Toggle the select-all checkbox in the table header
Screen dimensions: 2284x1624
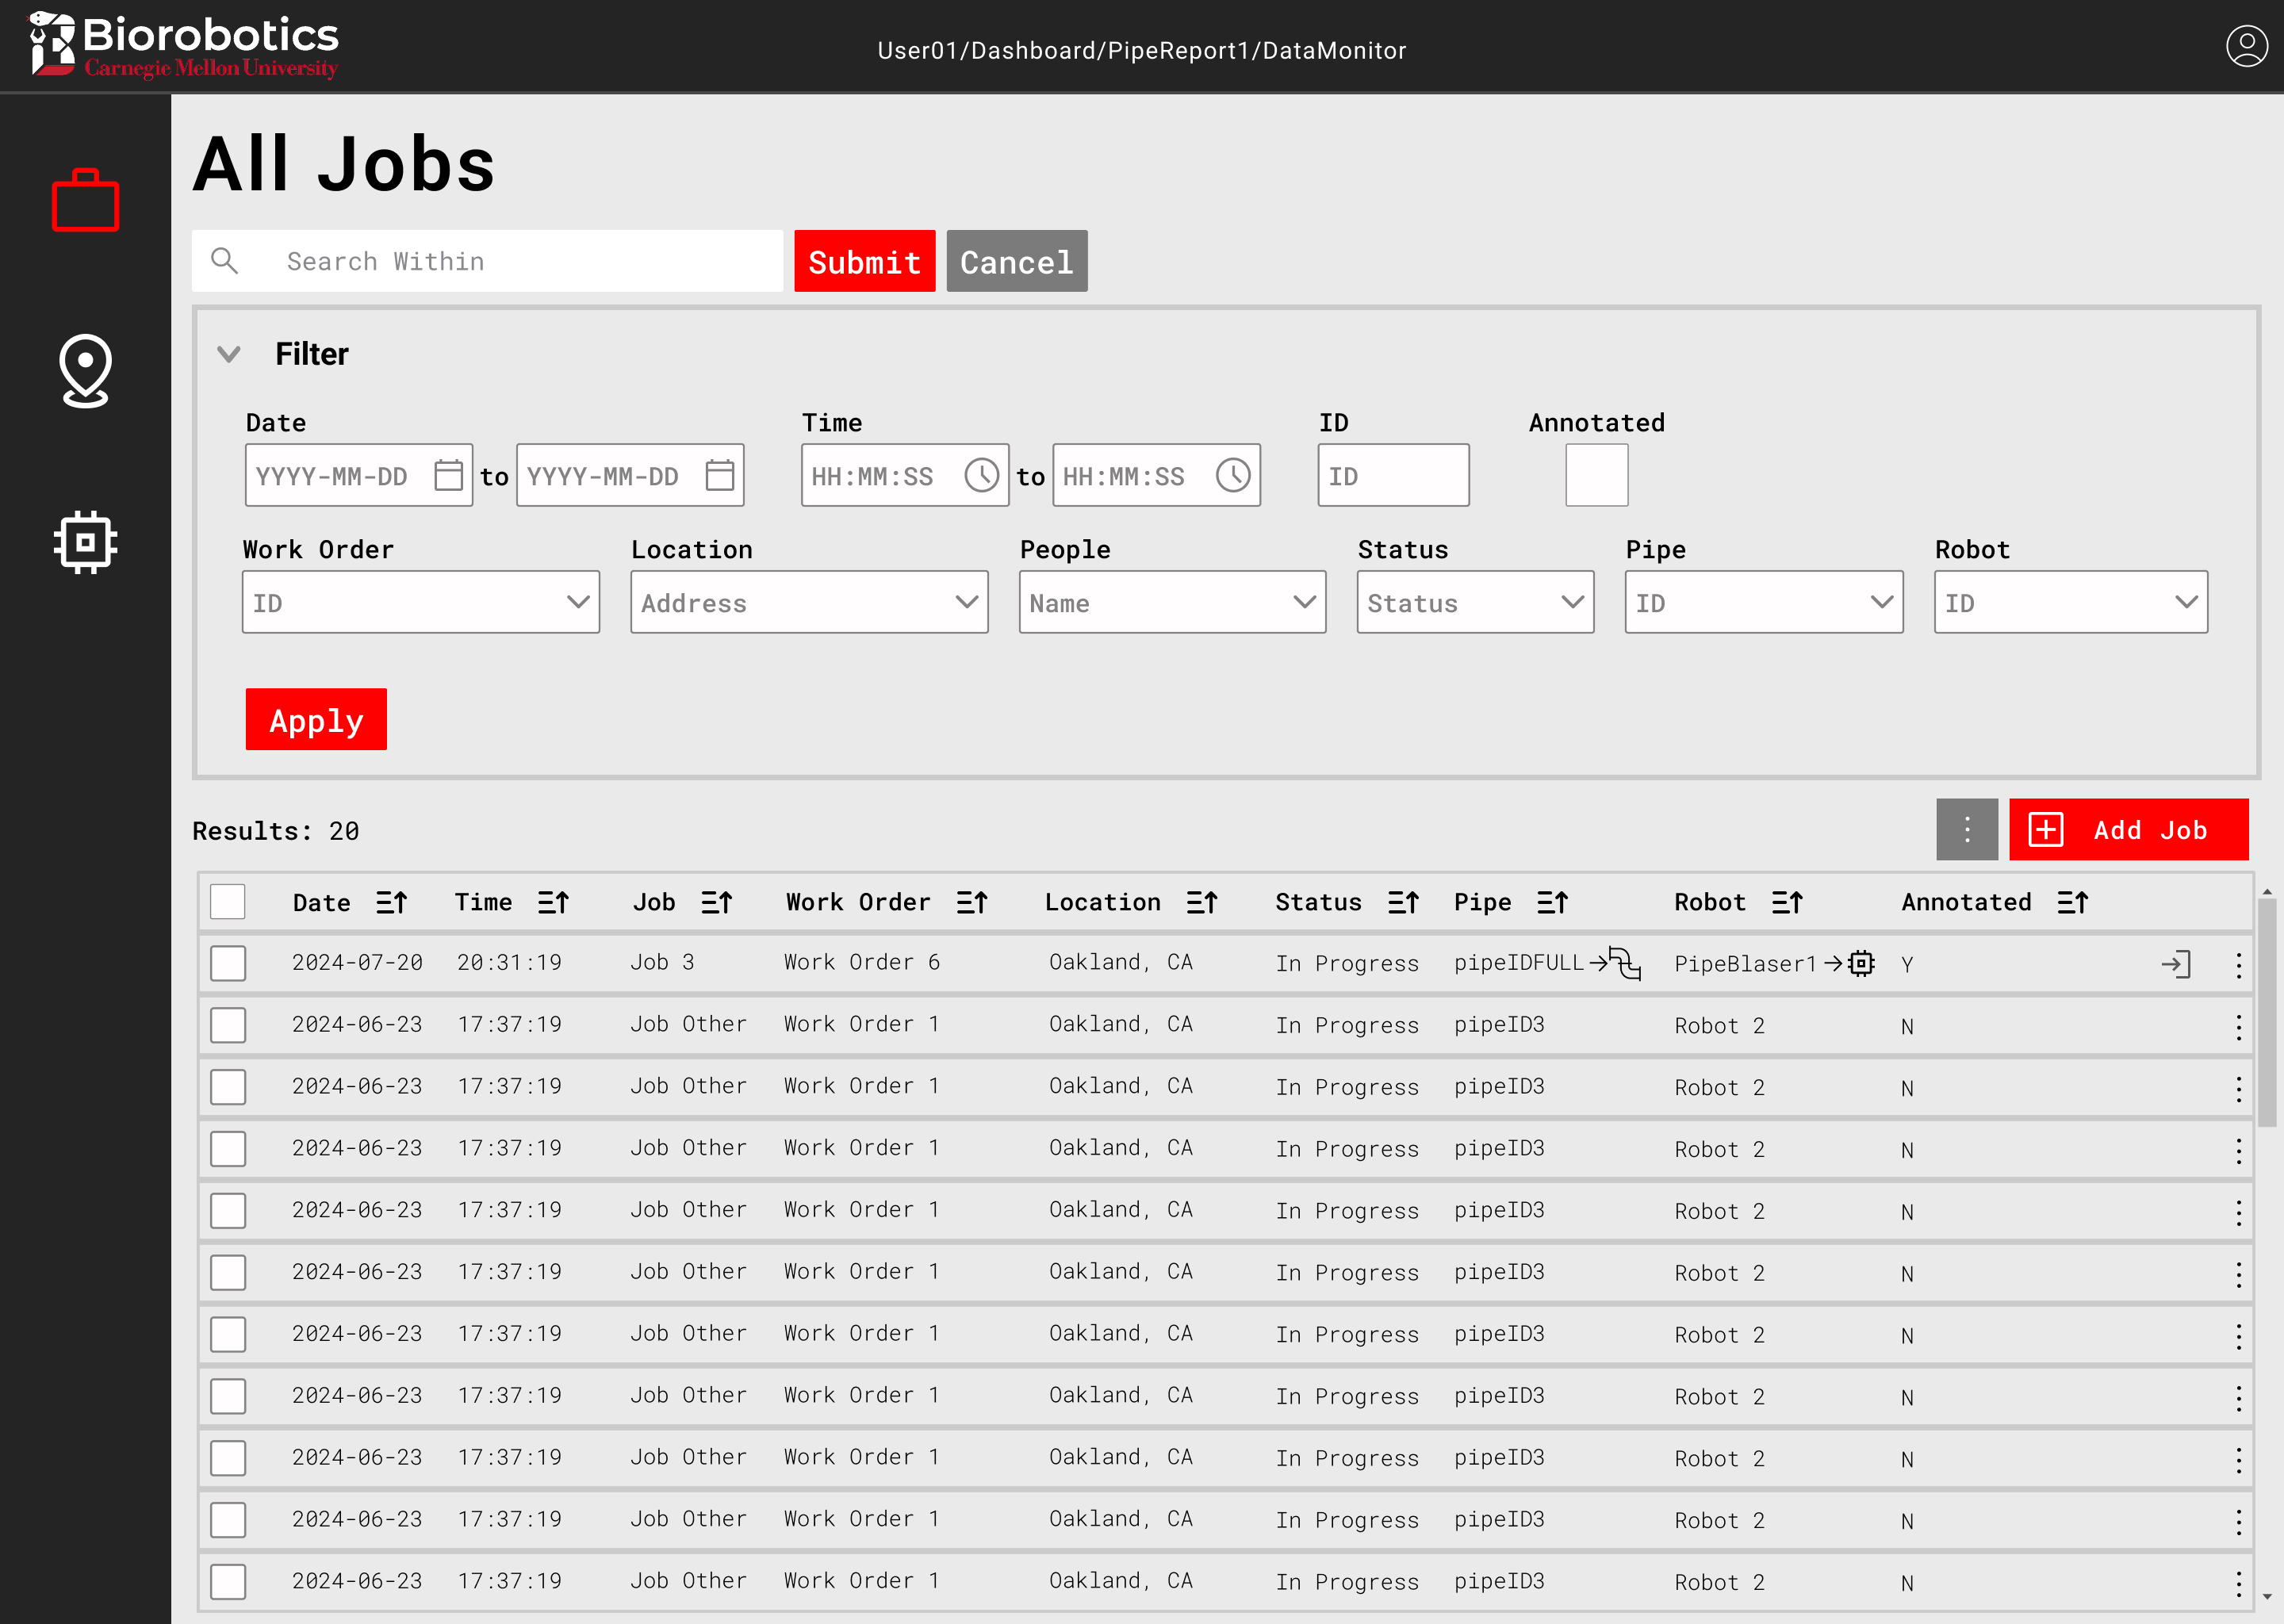(227, 901)
